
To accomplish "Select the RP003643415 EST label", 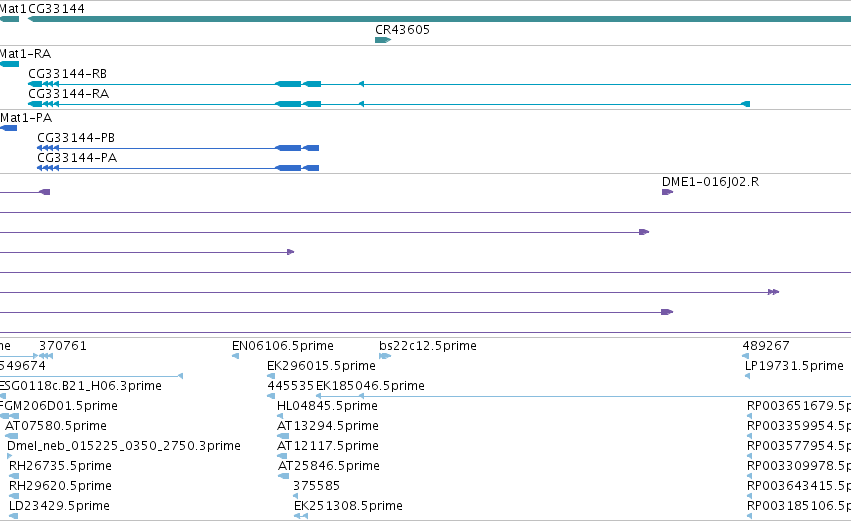I will point(799,486).
